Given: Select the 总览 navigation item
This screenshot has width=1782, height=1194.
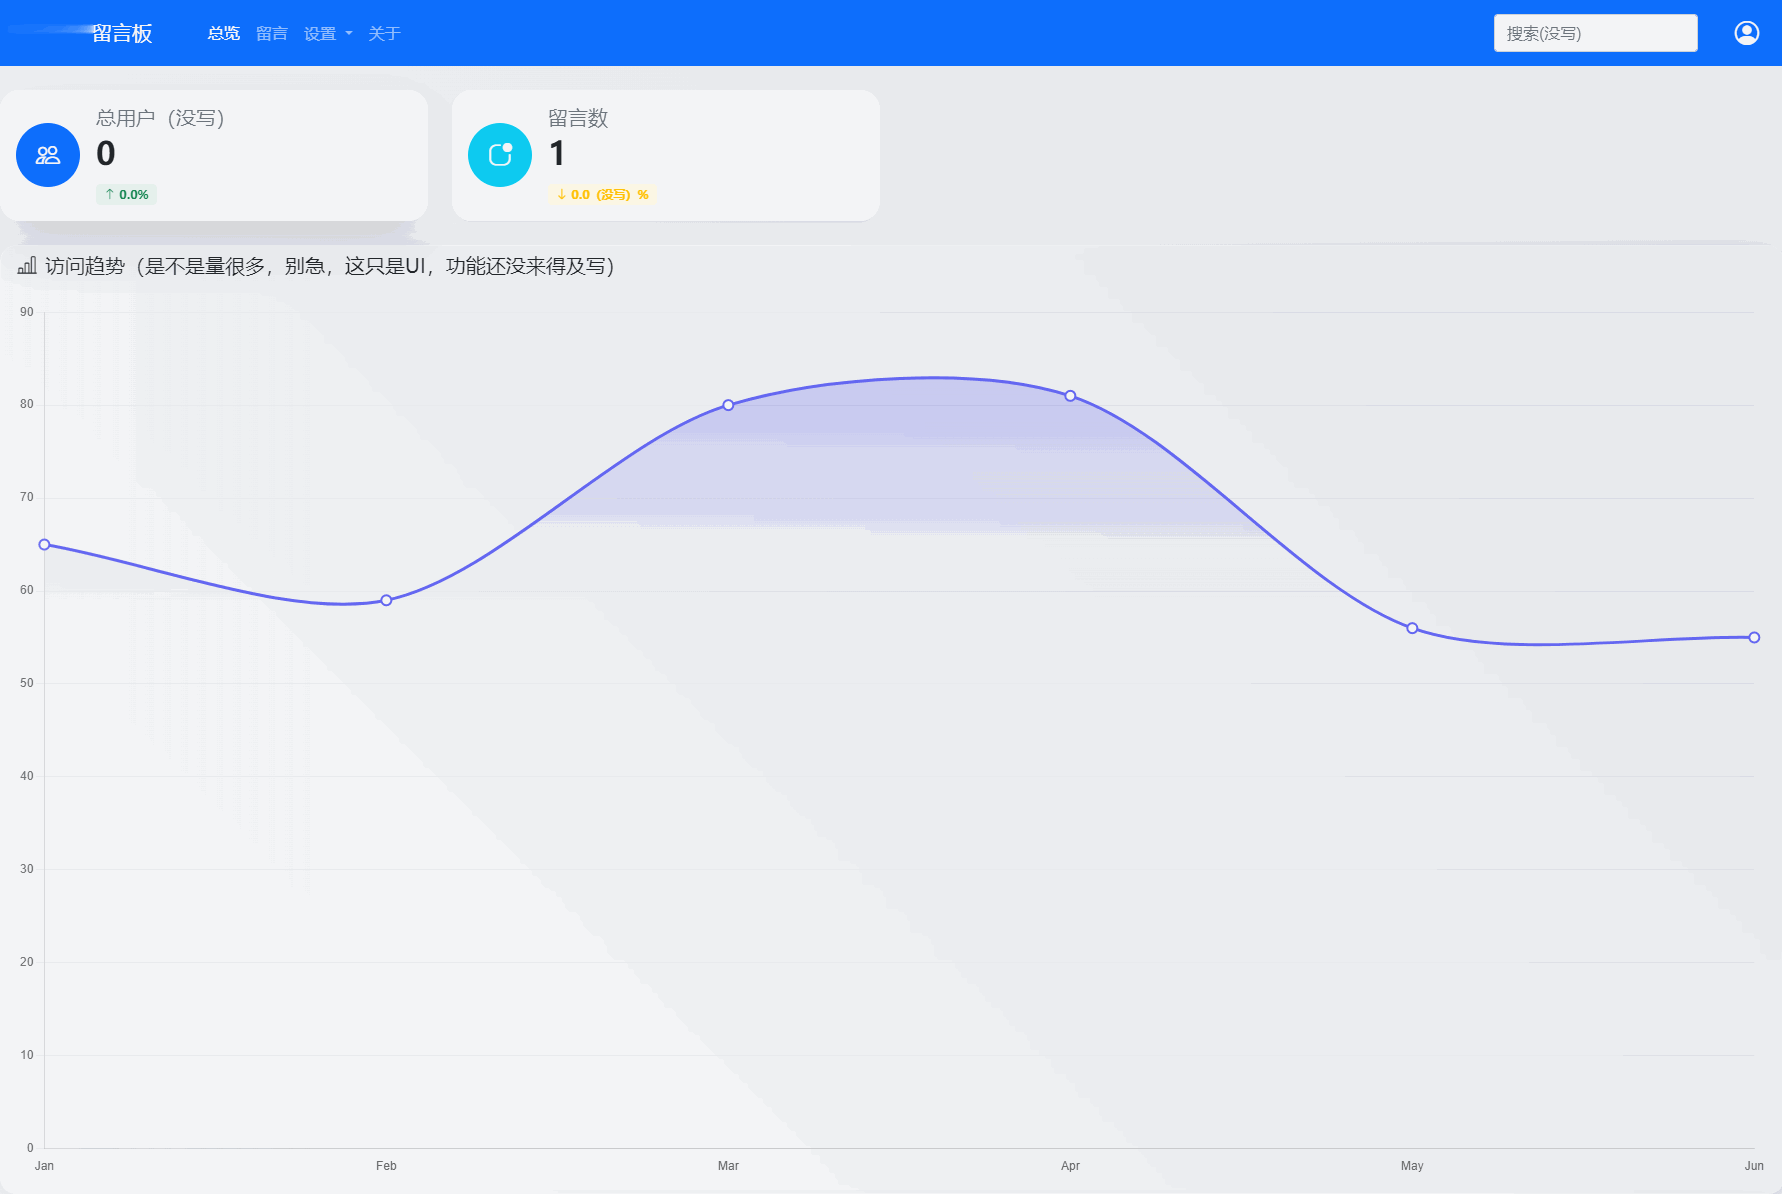Looking at the screenshot, I should click(x=223, y=33).
